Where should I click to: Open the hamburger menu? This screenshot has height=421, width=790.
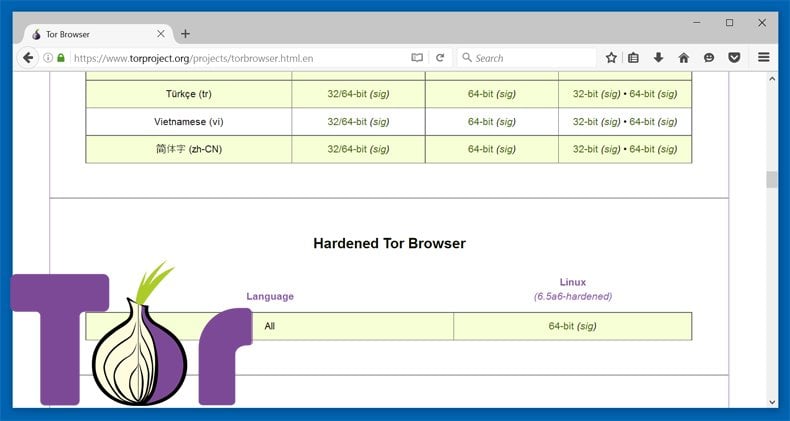(x=764, y=57)
